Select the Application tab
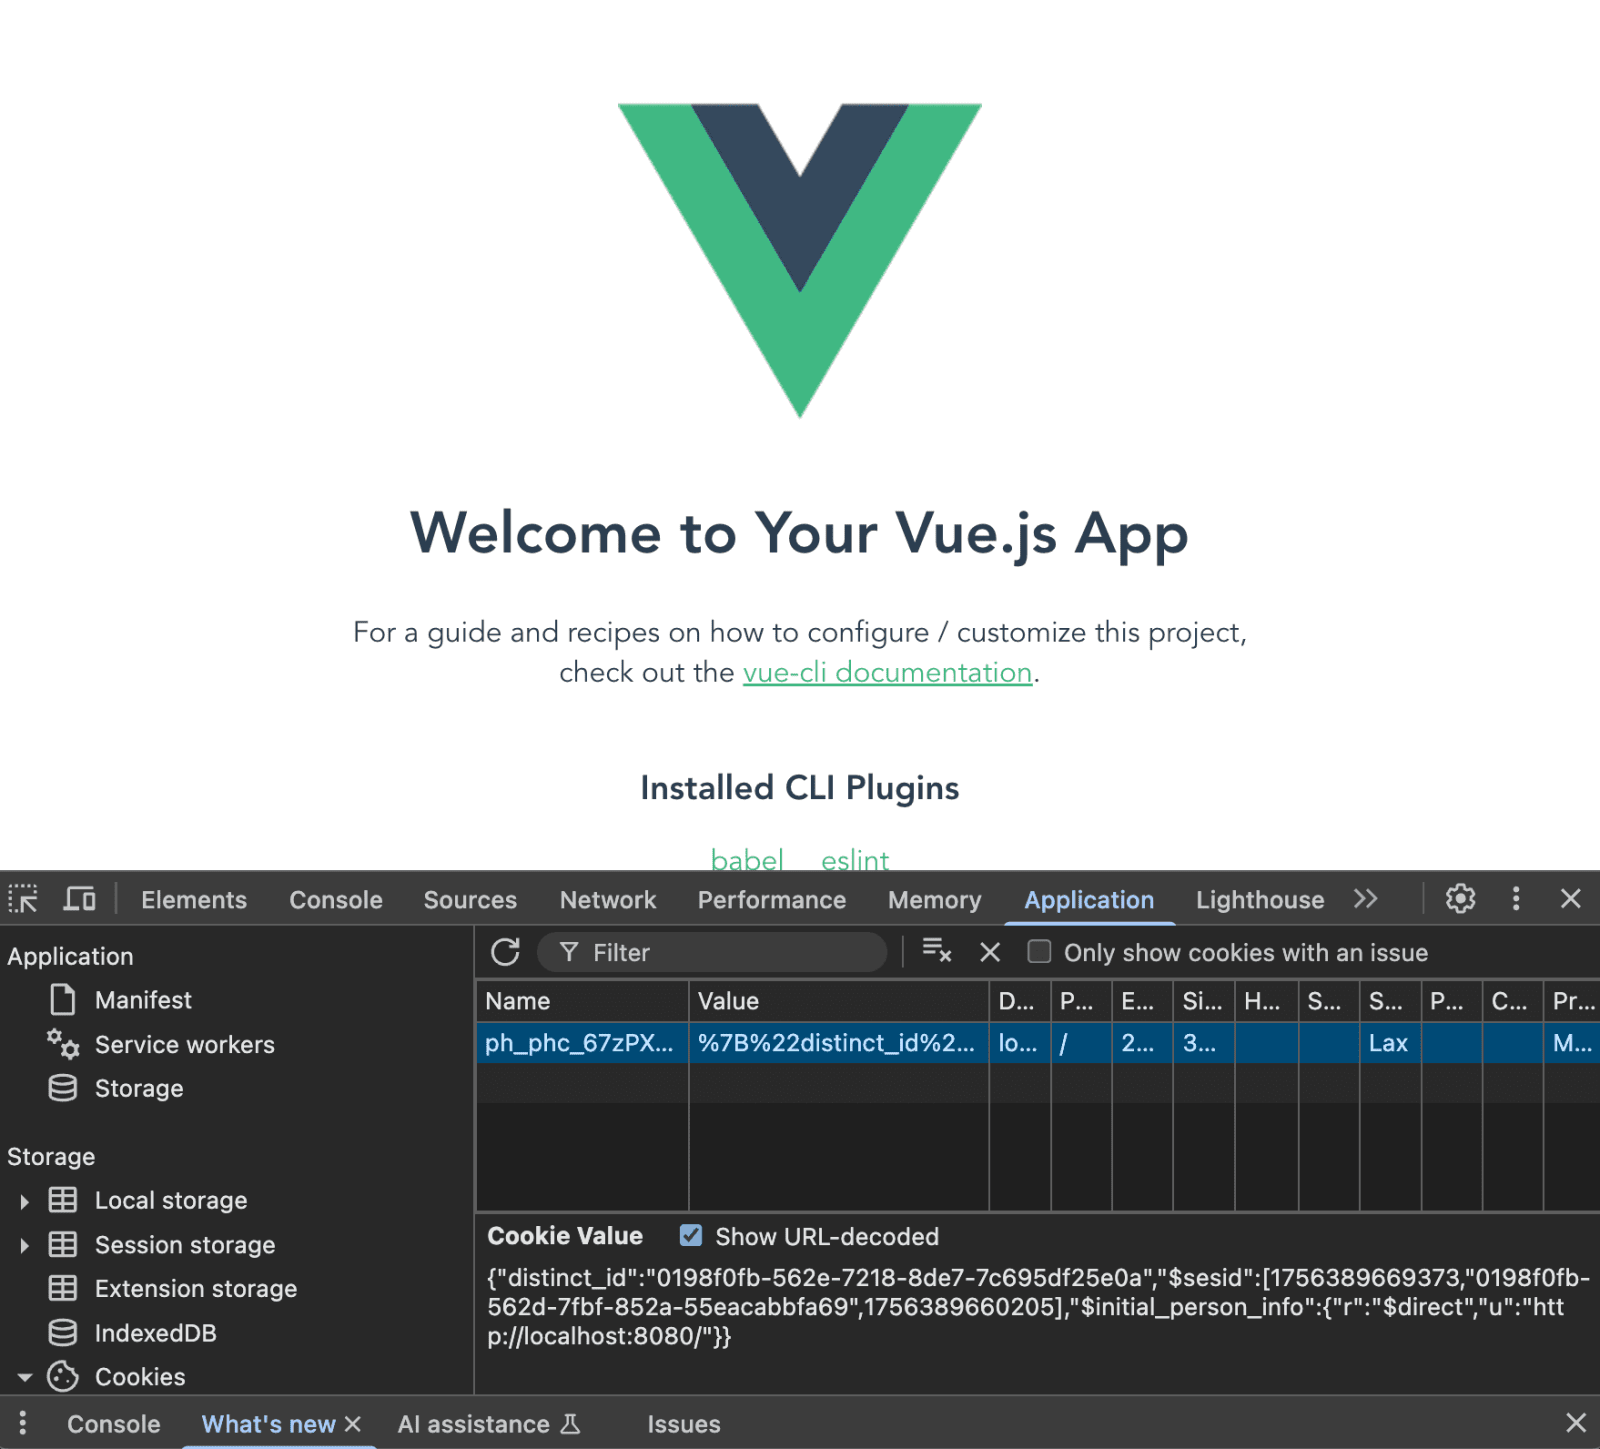This screenshot has height=1449, width=1600. [1089, 900]
